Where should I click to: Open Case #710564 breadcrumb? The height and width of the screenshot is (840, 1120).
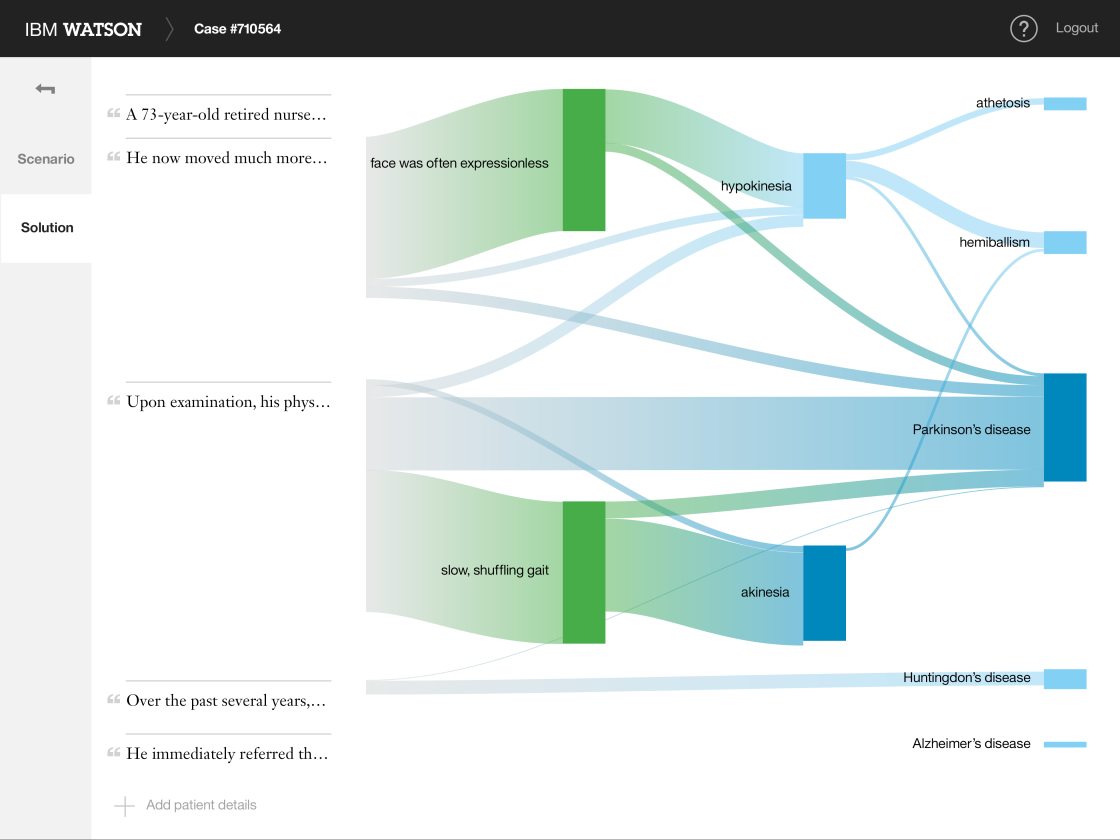(237, 29)
